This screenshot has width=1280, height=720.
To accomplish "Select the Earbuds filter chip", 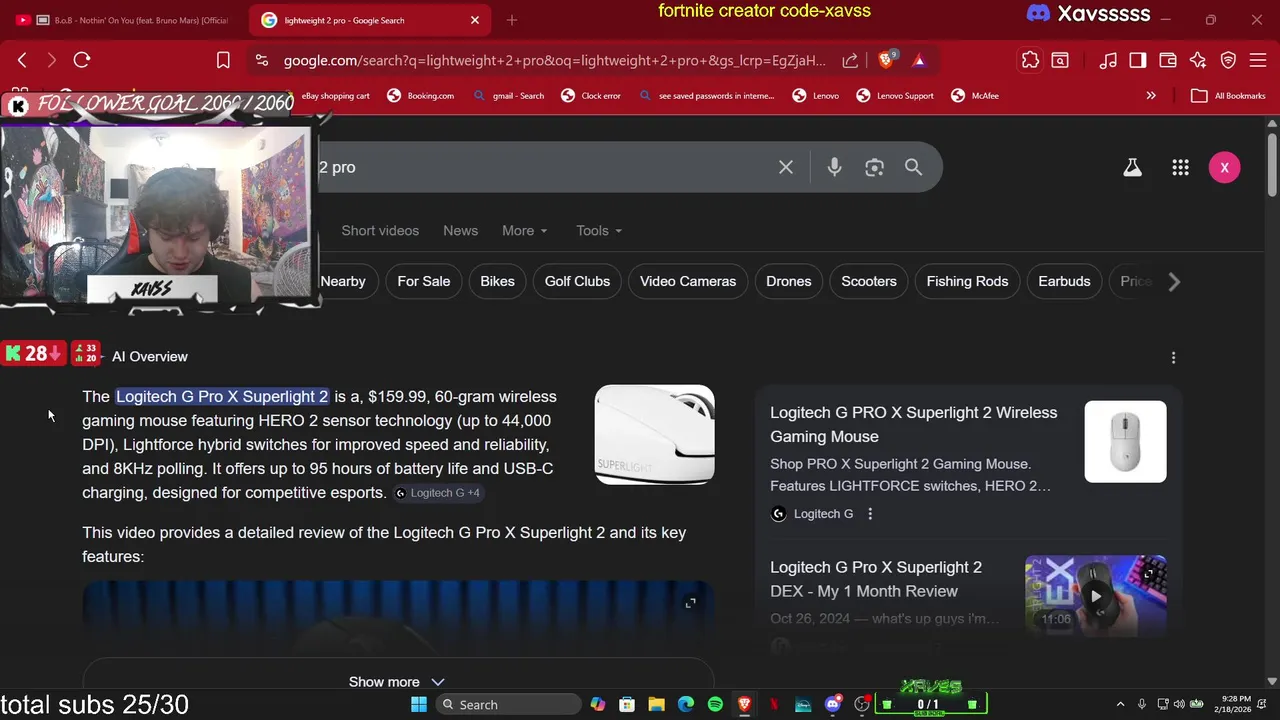I will (1064, 281).
